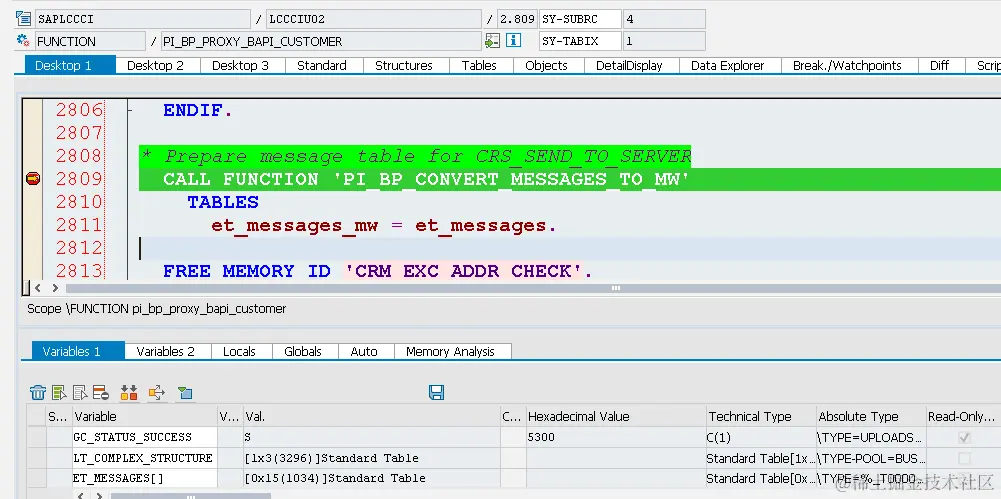Click the value [0x15(1034)]Standard Table
Image resolution: width=1001 pixels, height=499 pixels.
pyautogui.click(x=335, y=478)
